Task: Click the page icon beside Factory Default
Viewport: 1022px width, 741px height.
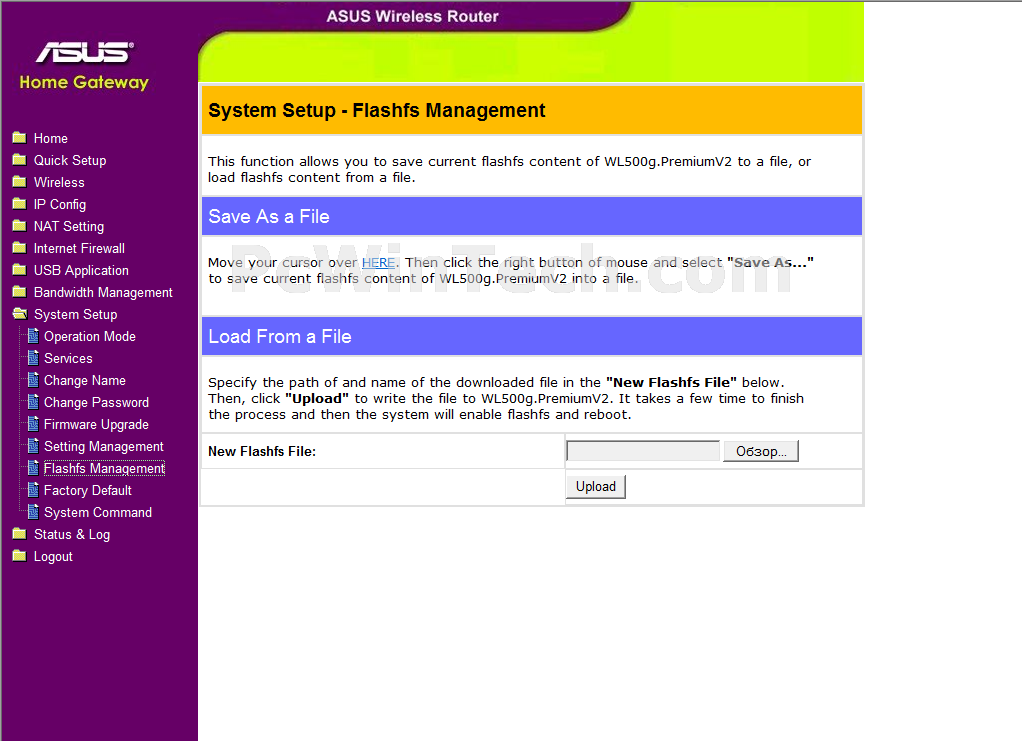Action: click(33, 490)
